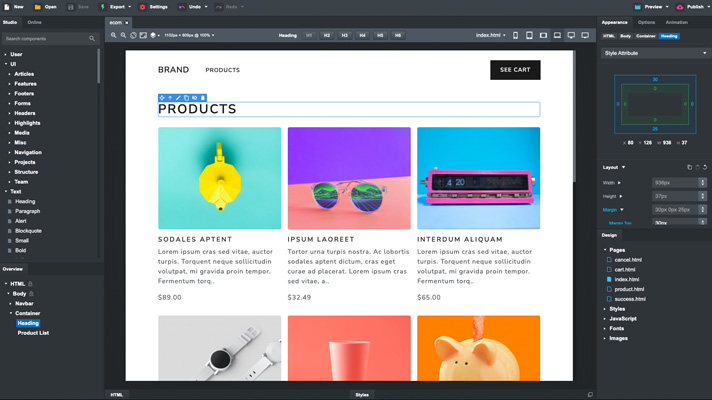The image size is (712, 400).
Task: Click the SEE CART button
Action: coord(515,70)
